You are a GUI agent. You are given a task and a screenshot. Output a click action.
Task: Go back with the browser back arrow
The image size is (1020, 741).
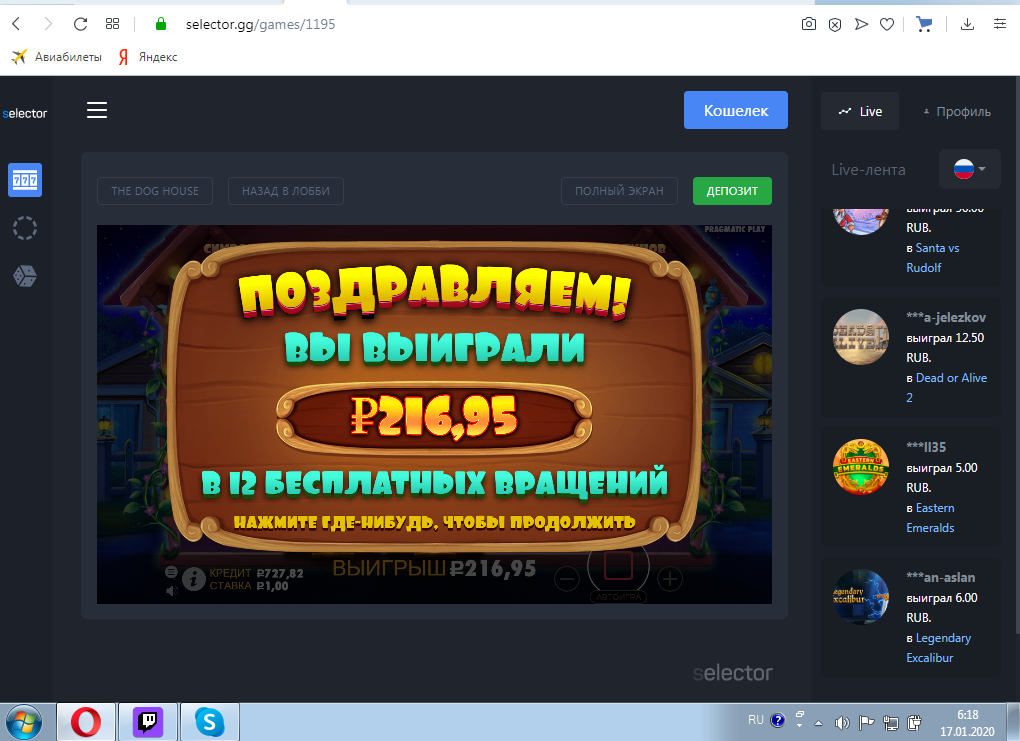pos(17,24)
